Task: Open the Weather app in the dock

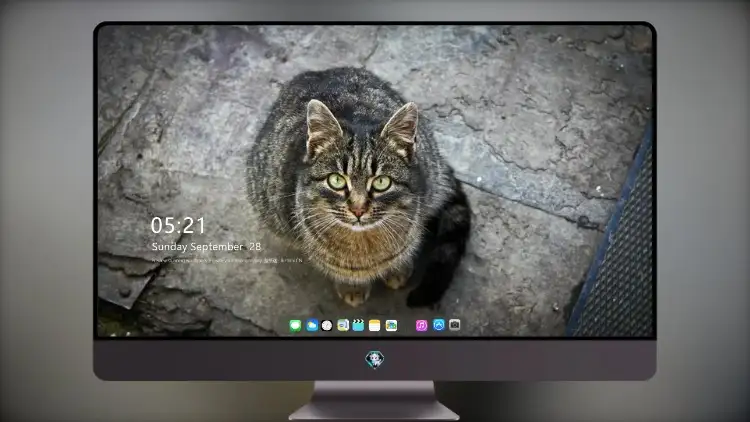Action: [x=311, y=325]
